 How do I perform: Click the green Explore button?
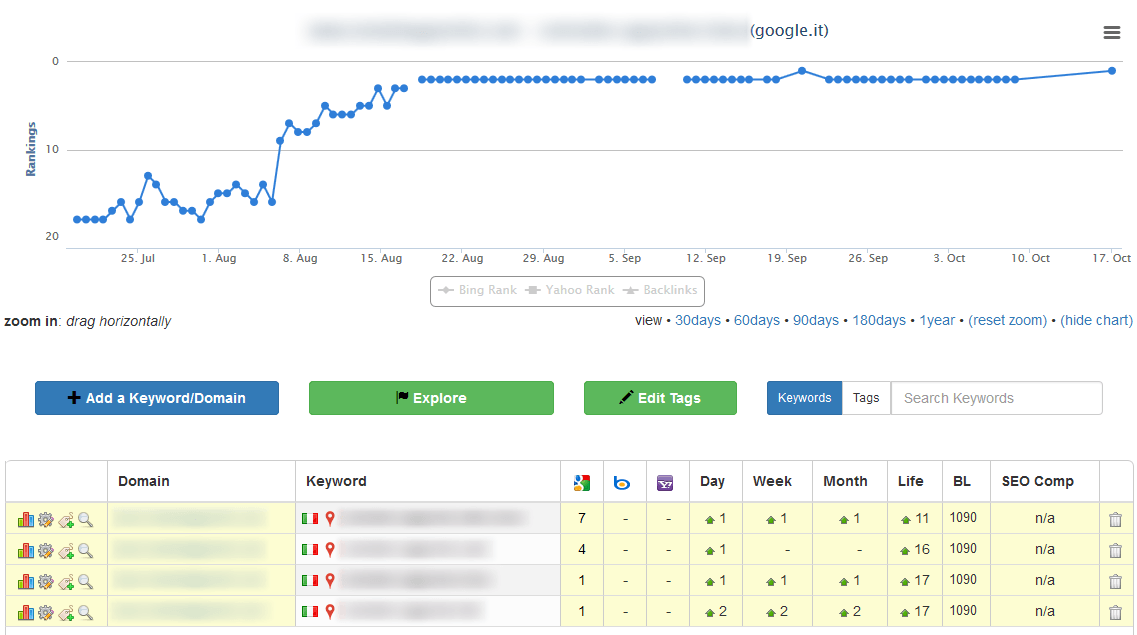pyautogui.click(x=431, y=398)
